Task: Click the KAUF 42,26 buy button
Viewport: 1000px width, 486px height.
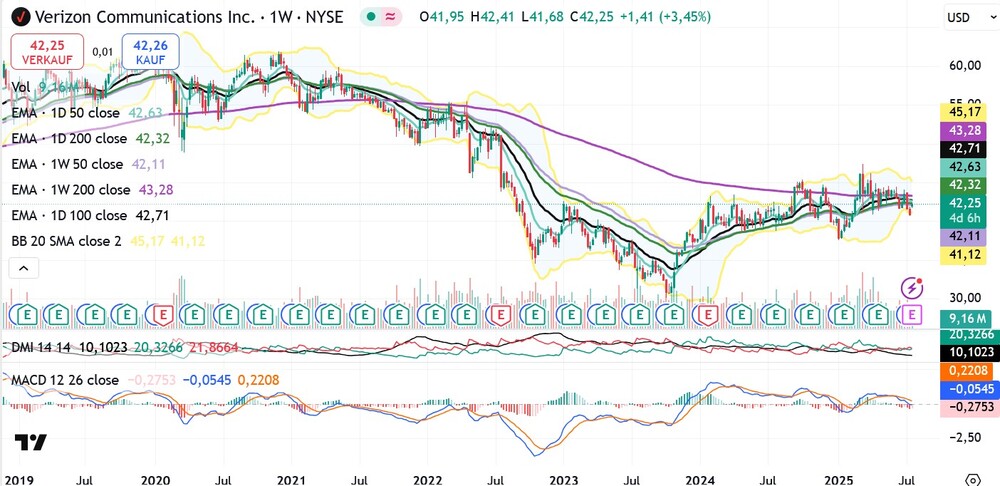Action: 150,52
